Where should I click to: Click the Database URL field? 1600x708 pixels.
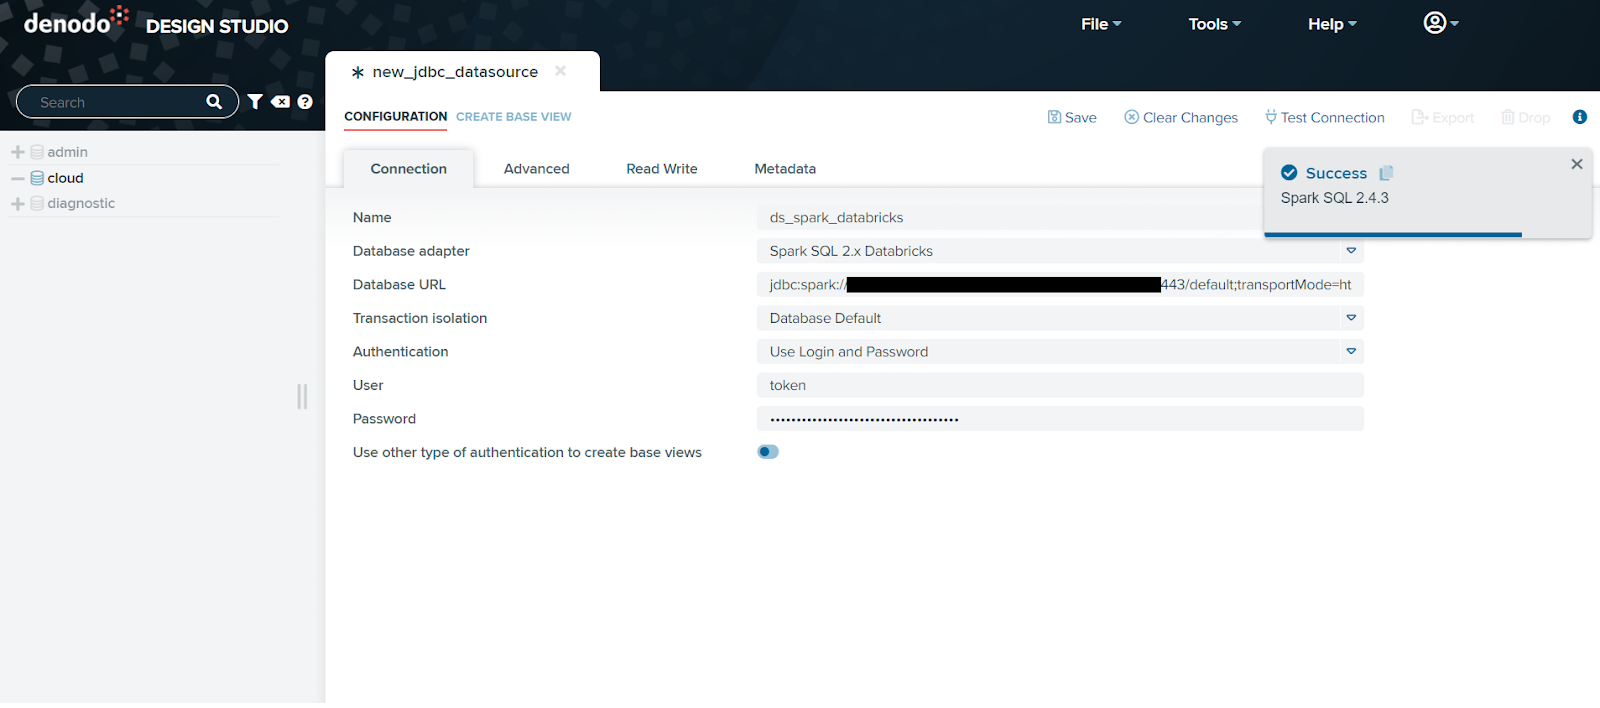click(1060, 285)
